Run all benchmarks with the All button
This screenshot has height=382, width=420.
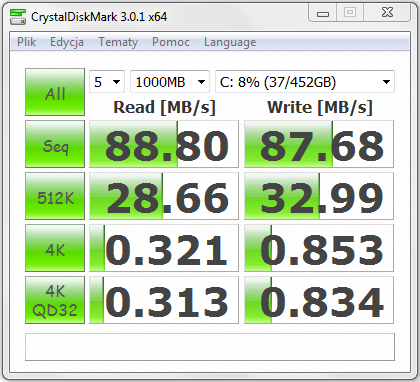point(55,92)
